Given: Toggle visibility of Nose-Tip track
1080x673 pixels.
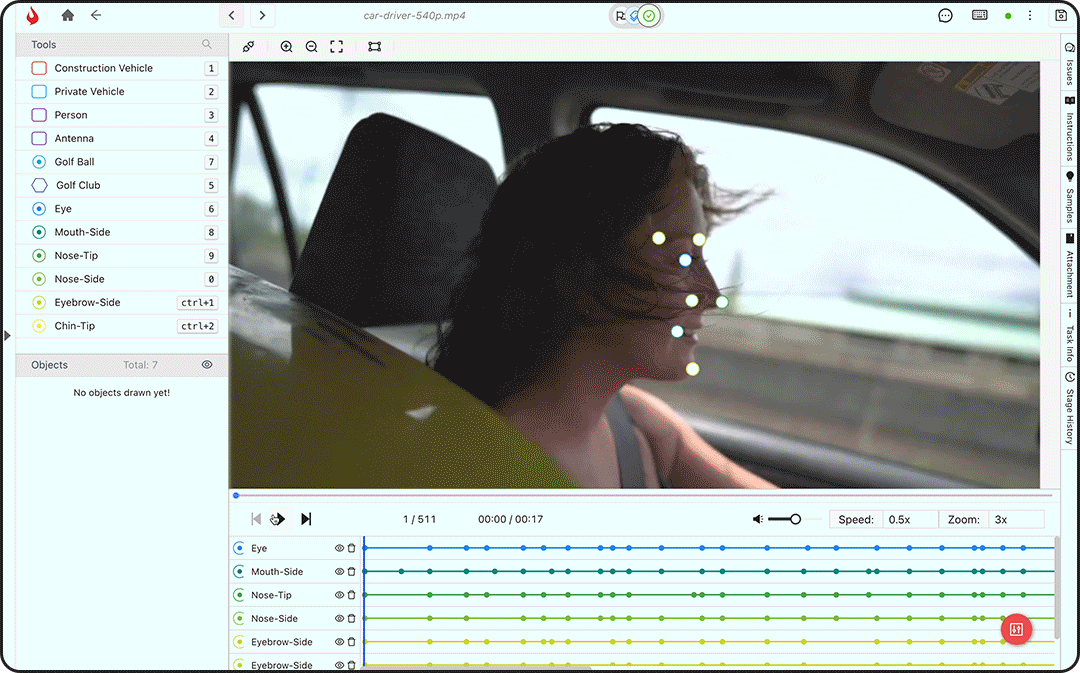Looking at the screenshot, I should coord(339,595).
